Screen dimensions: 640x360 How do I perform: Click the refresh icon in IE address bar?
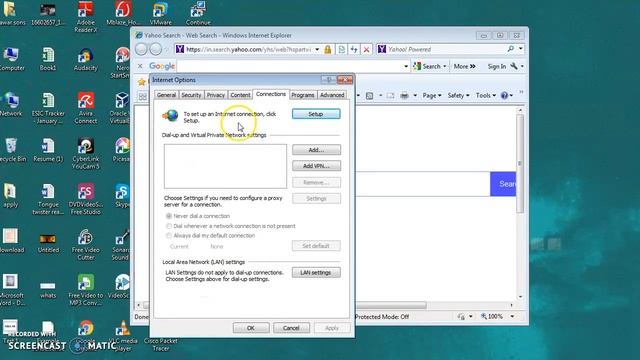(354, 49)
